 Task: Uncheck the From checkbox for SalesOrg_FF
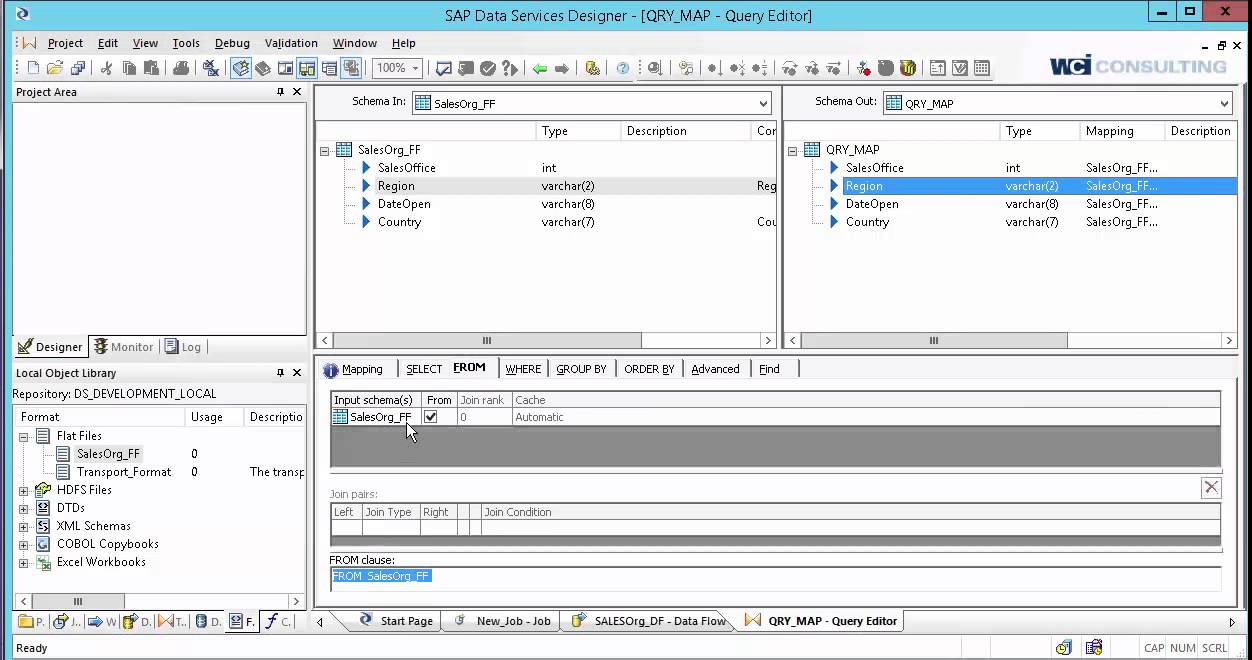click(431, 417)
